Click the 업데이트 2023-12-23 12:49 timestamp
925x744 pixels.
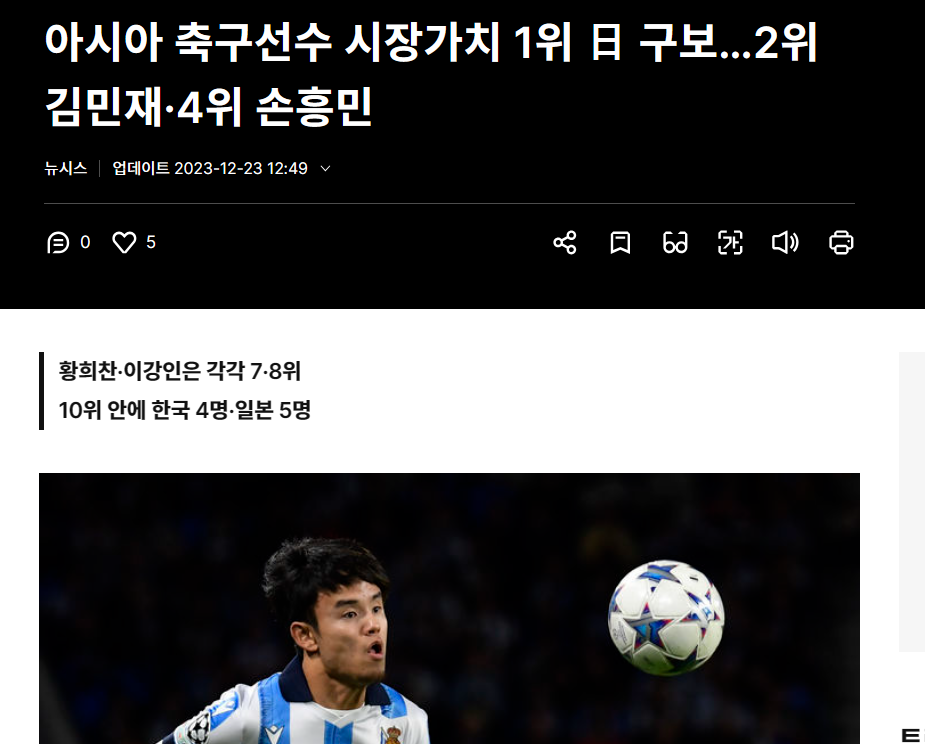pos(210,168)
